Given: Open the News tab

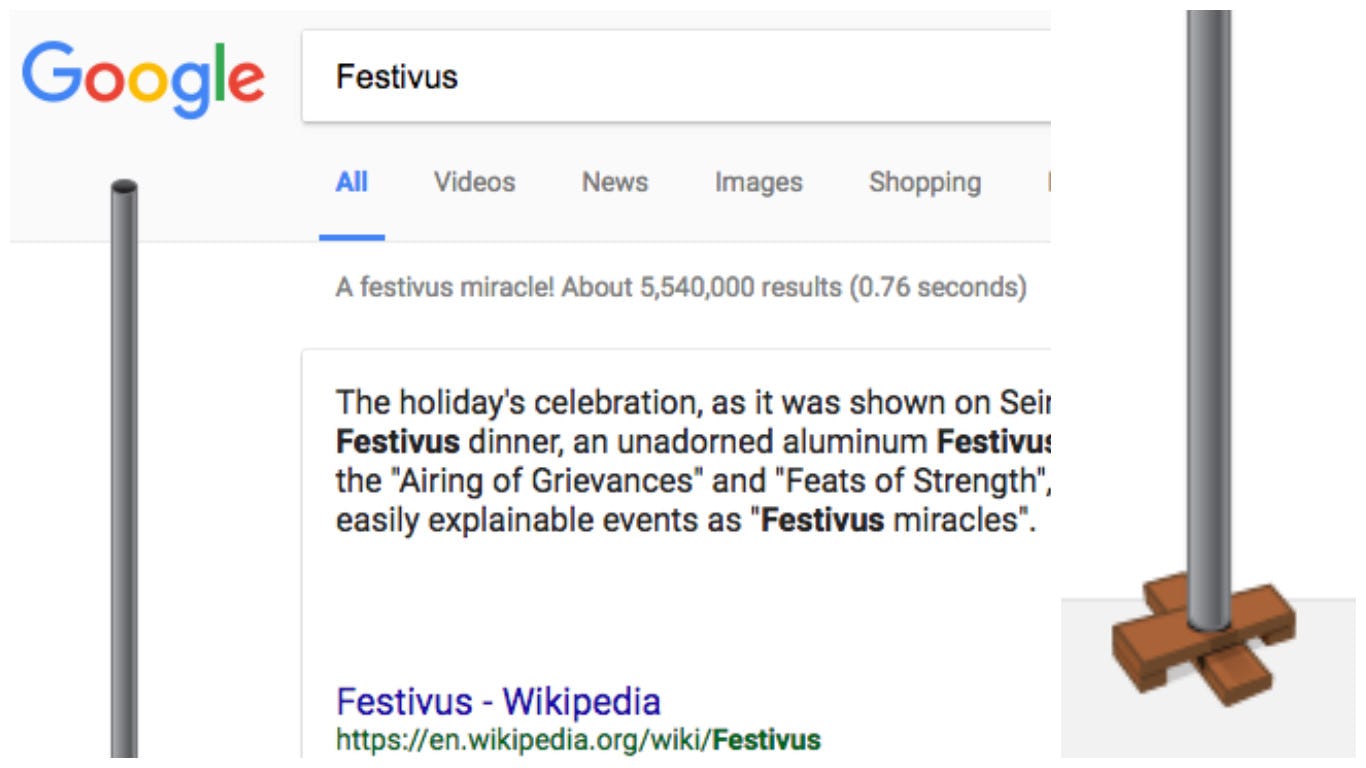Looking at the screenshot, I should [615, 182].
